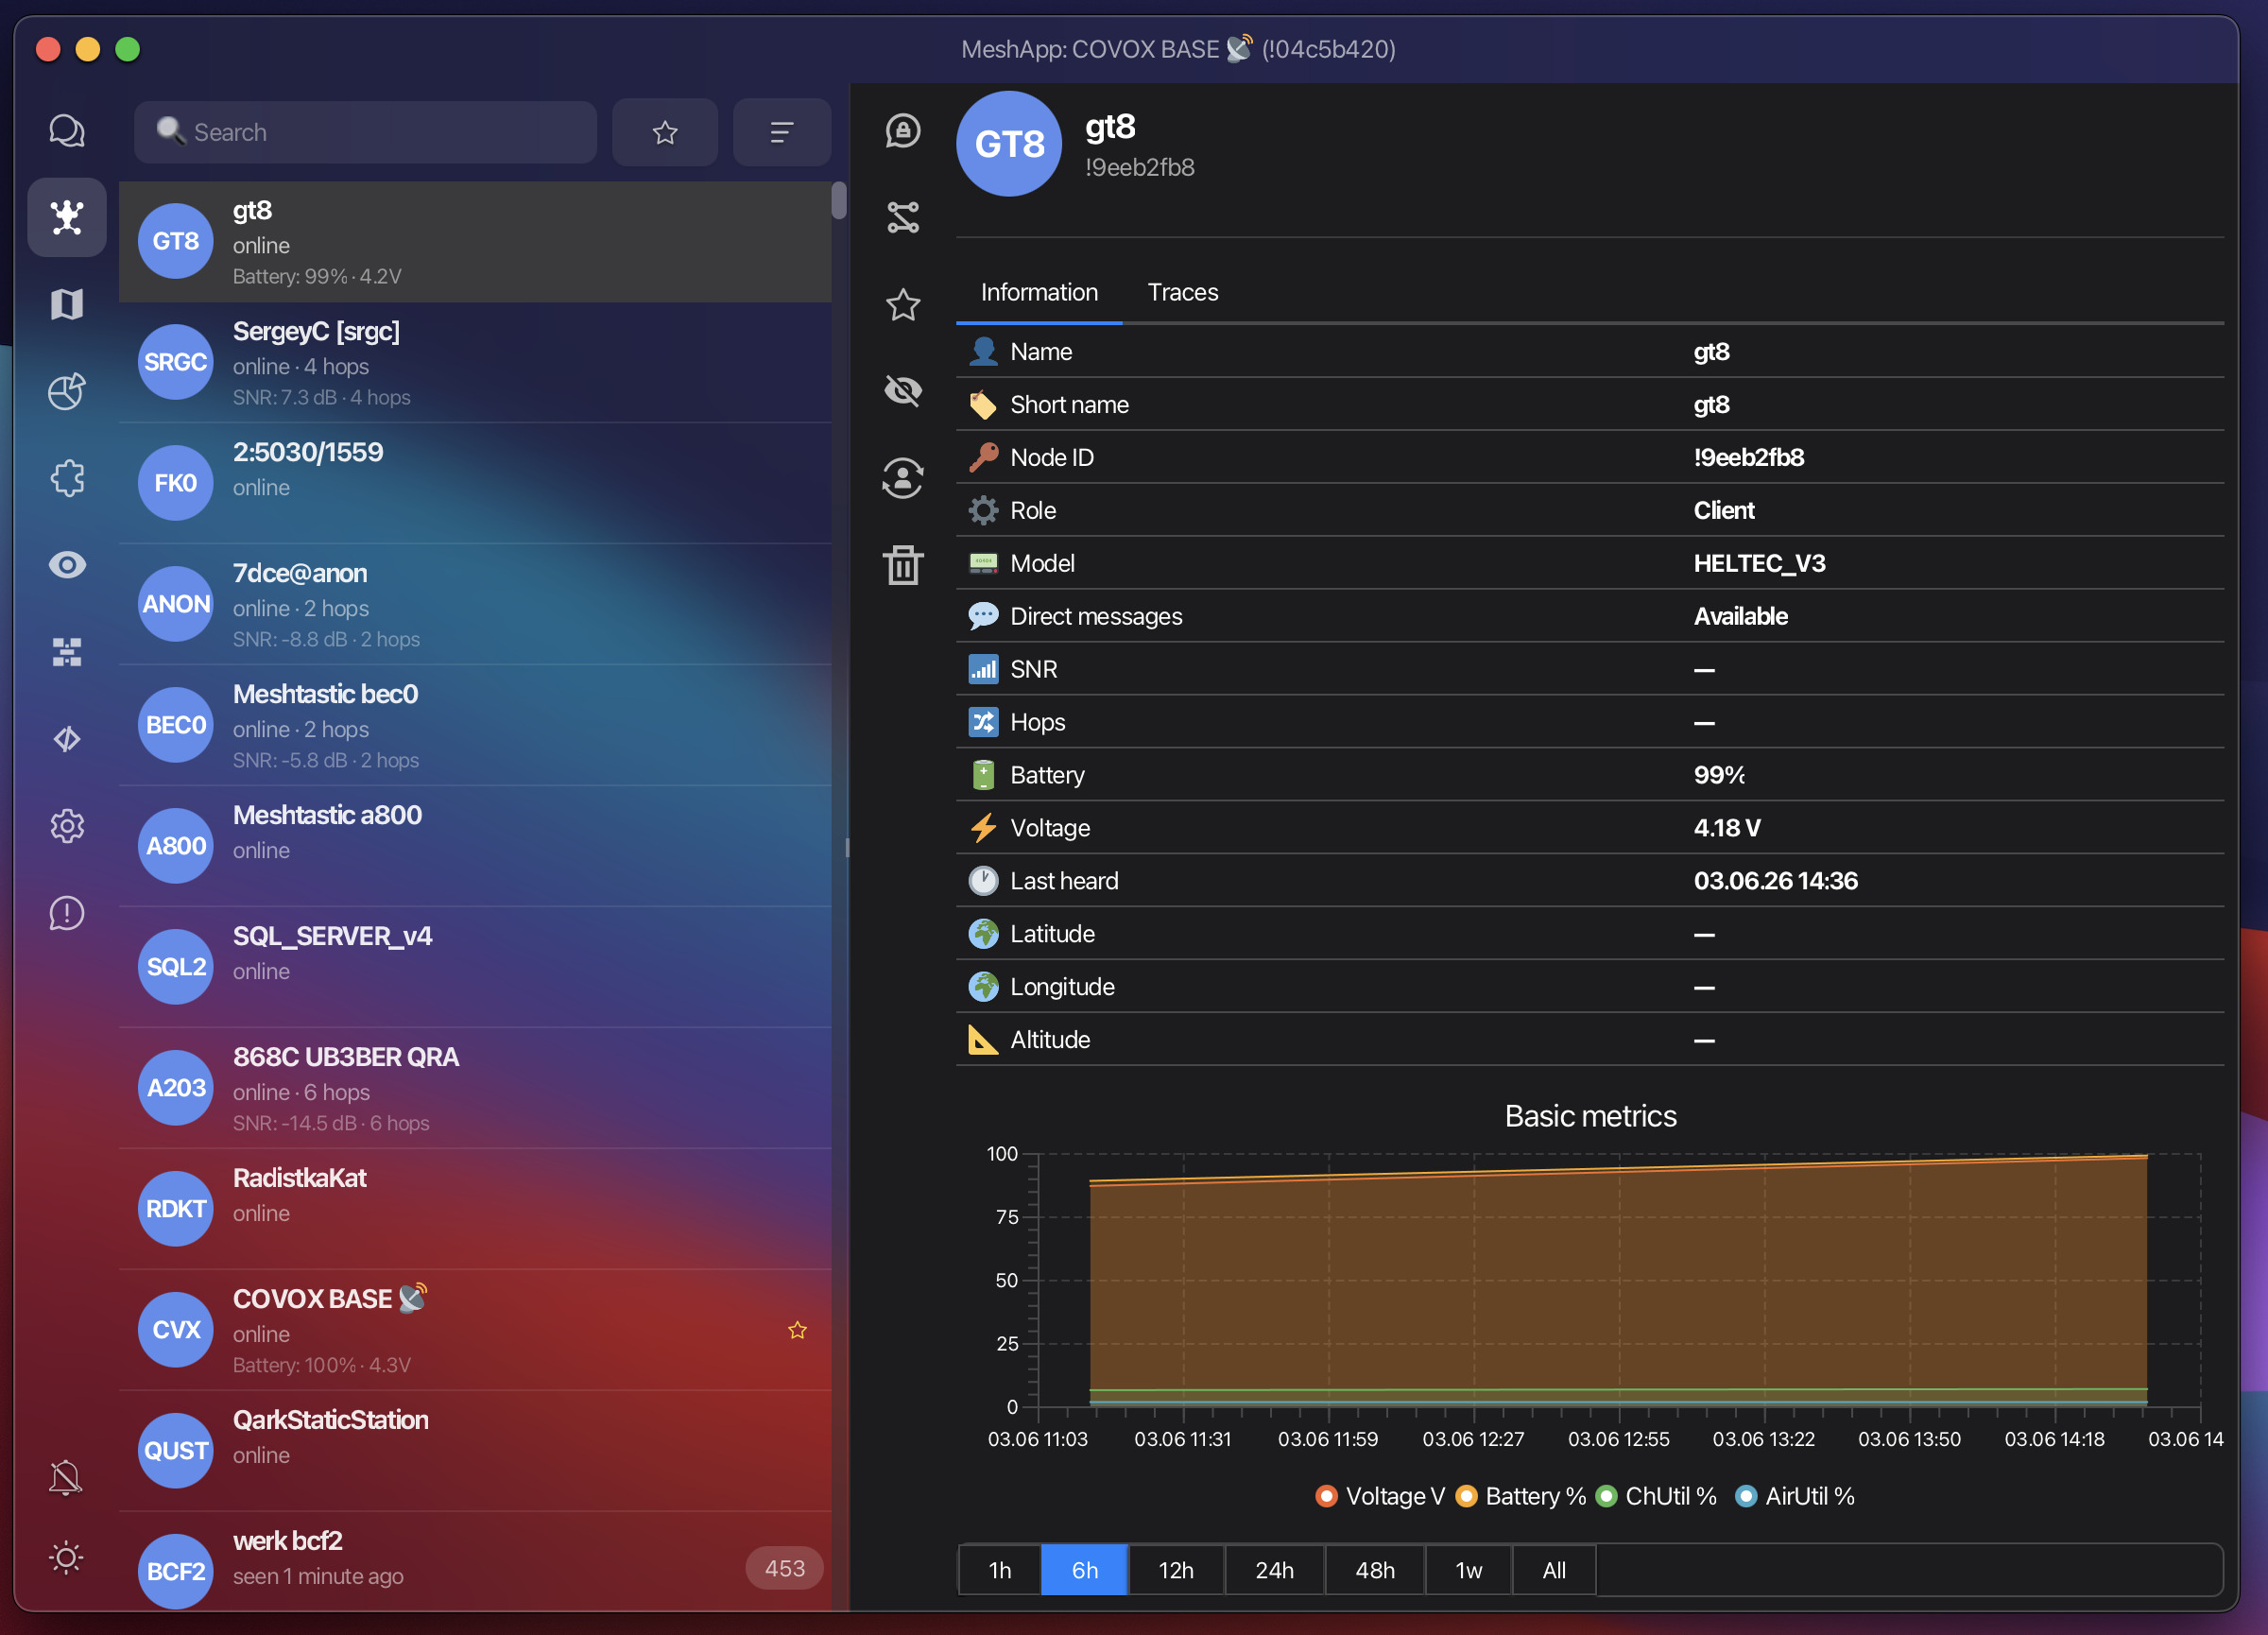
Task: Click the SRGC avatar circle
Action: point(176,362)
